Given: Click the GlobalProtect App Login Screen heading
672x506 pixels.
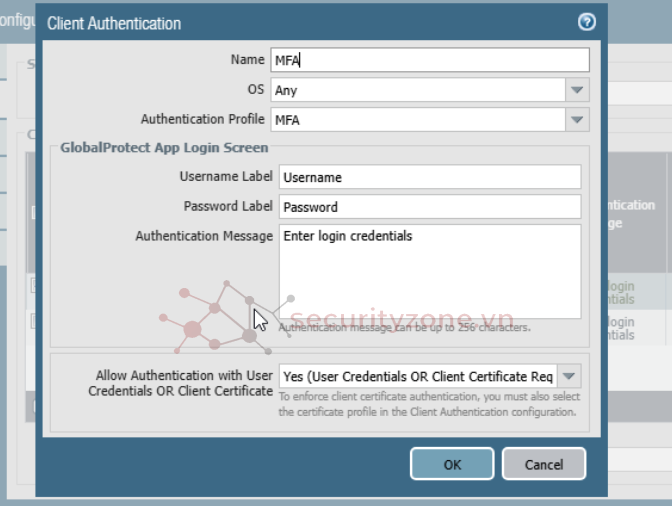Looking at the screenshot, I should point(164,148).
